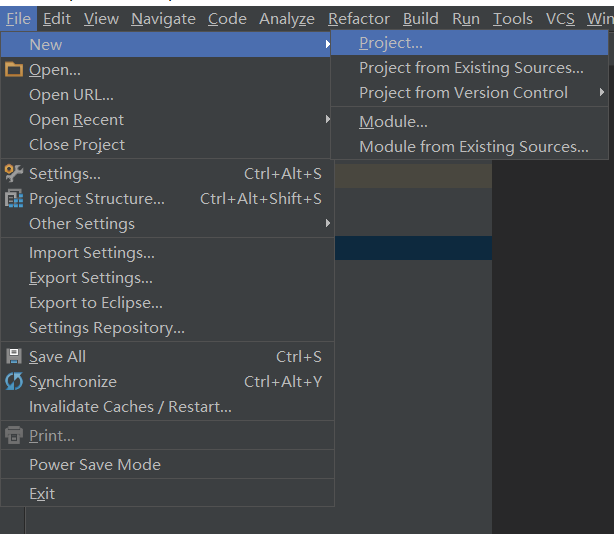The height and width of the screenshot is (534, 614).
Task: Click the Open folder icon
Action: (14, 70)
